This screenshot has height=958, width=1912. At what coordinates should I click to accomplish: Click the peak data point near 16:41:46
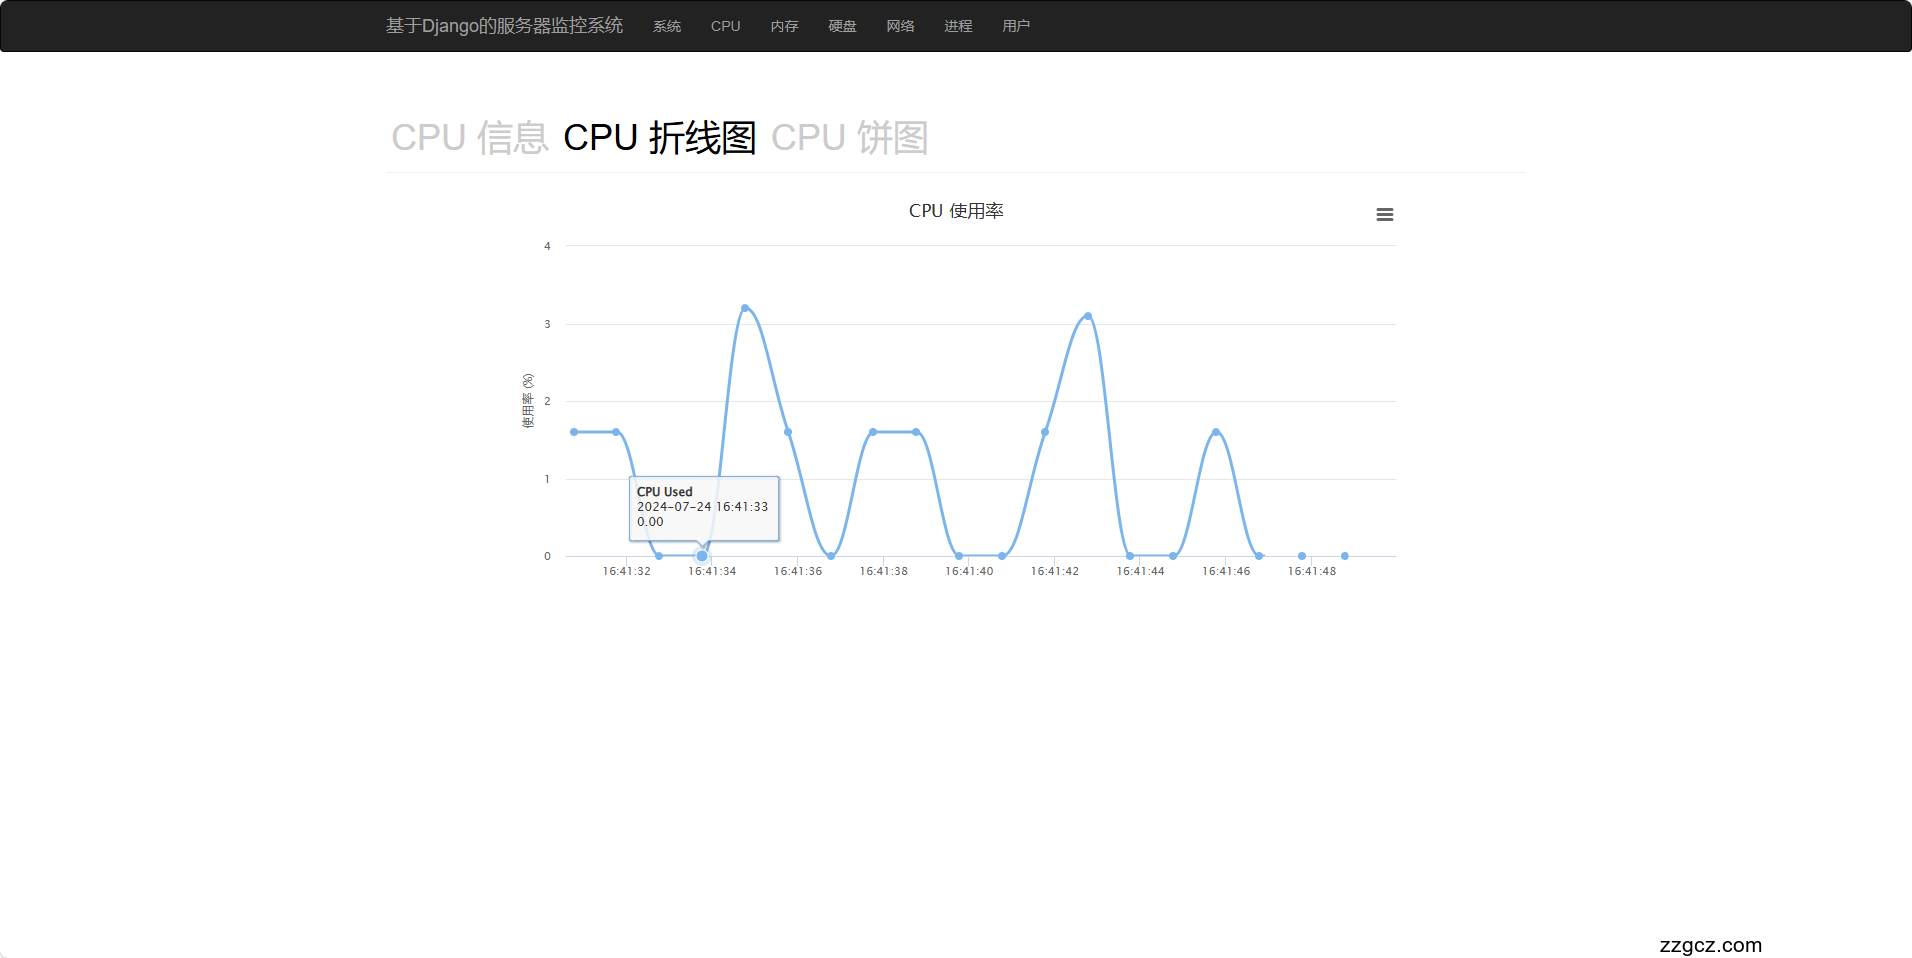coord(1216,432)
